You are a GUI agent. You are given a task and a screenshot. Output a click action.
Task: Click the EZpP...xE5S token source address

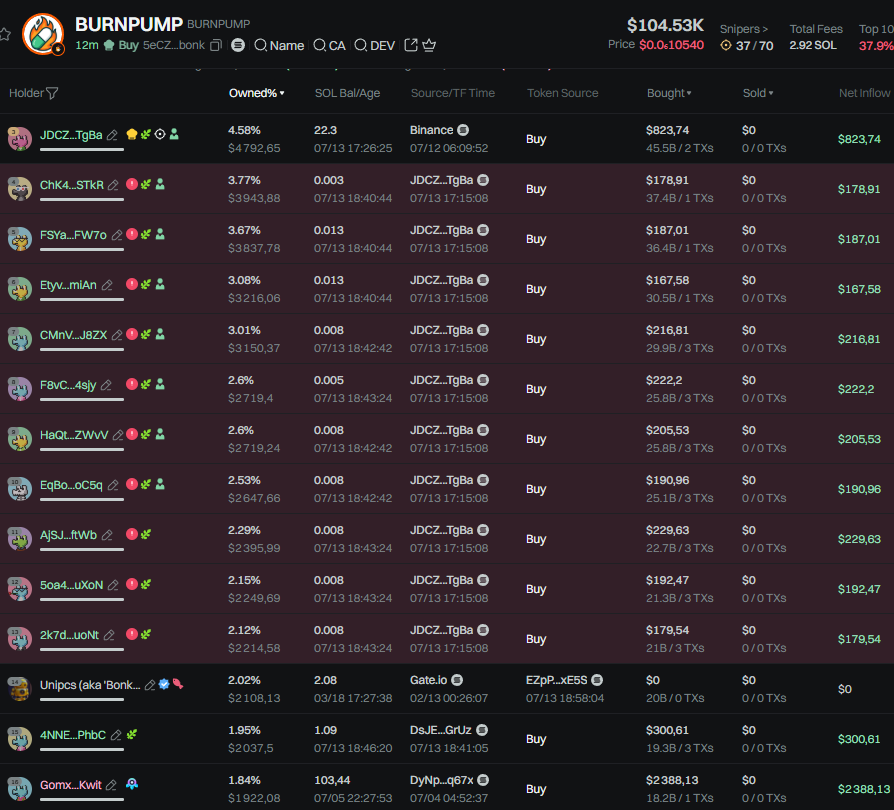556,680
